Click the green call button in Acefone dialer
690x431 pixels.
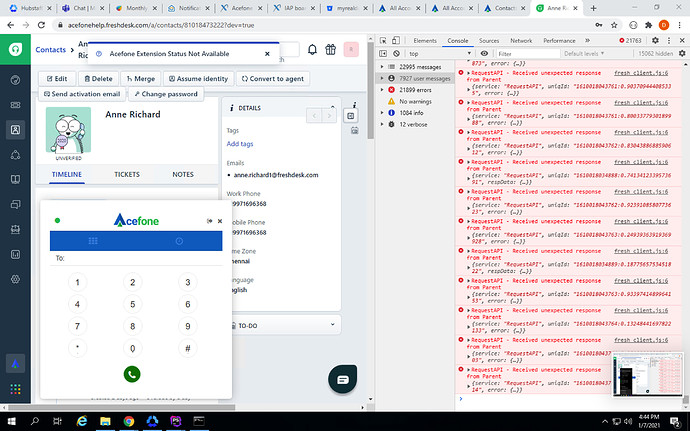[x=132, y=374]
